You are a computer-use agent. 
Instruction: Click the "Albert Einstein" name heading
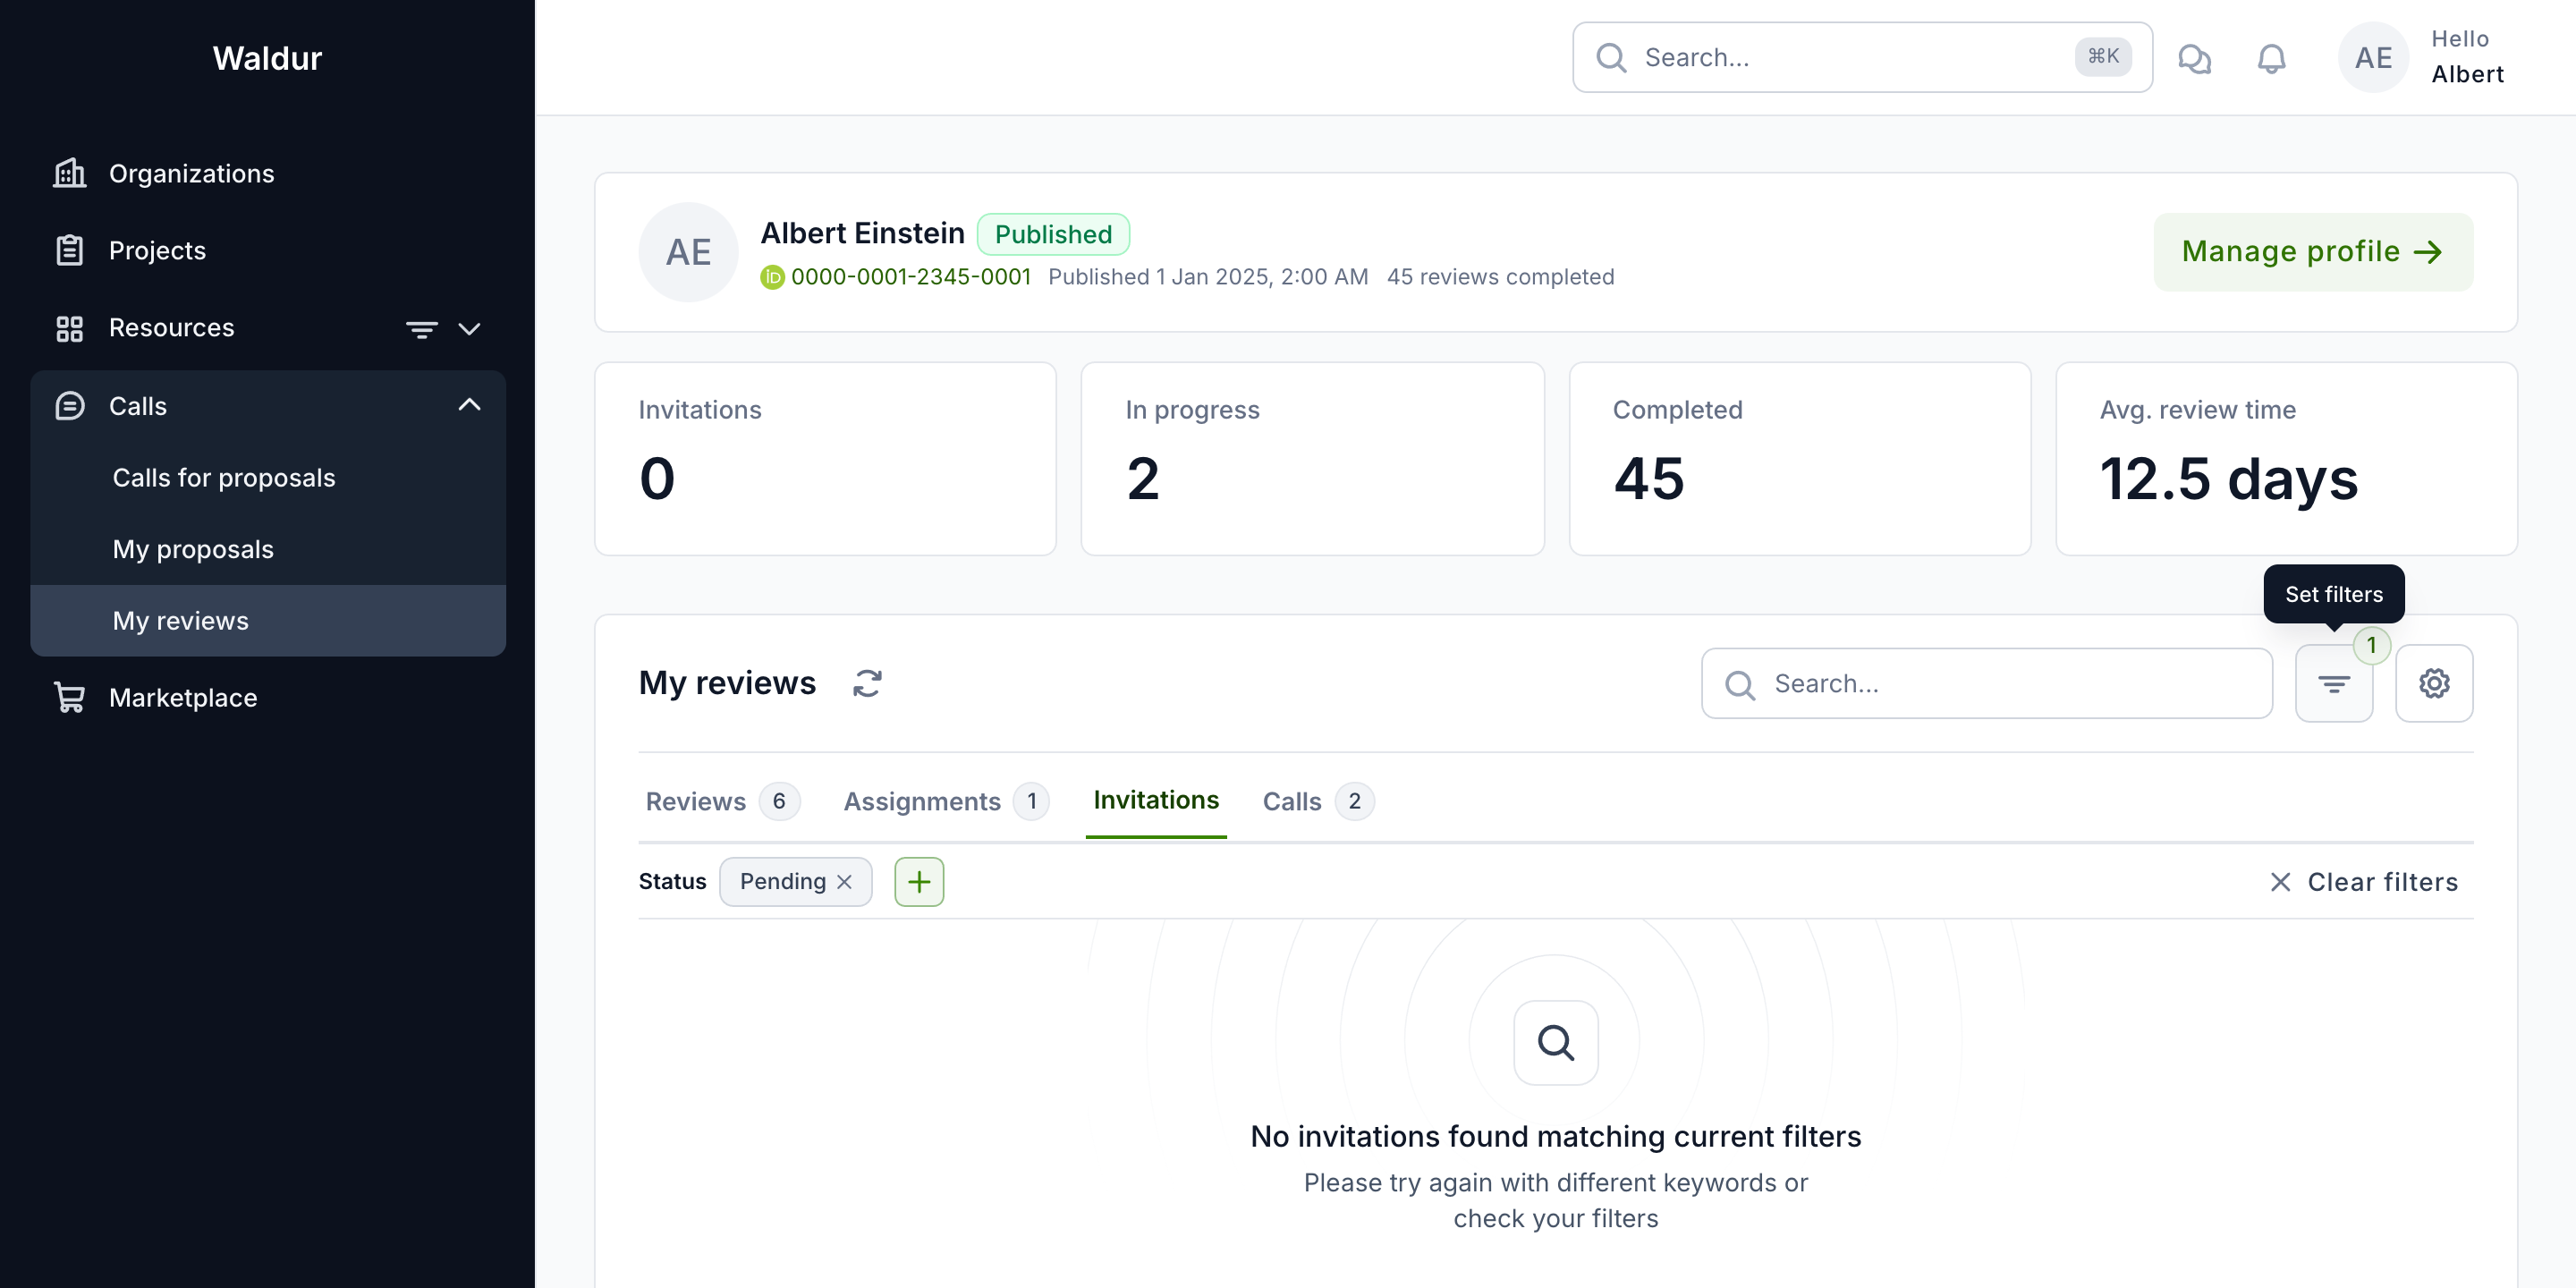(862, 233)
